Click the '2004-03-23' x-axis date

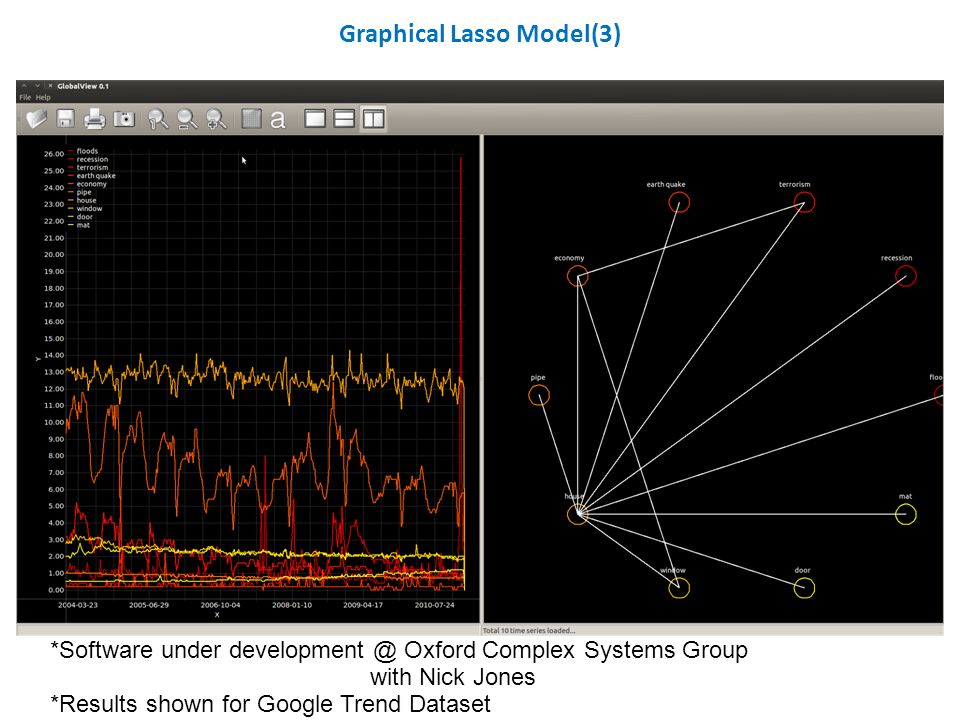78,605
